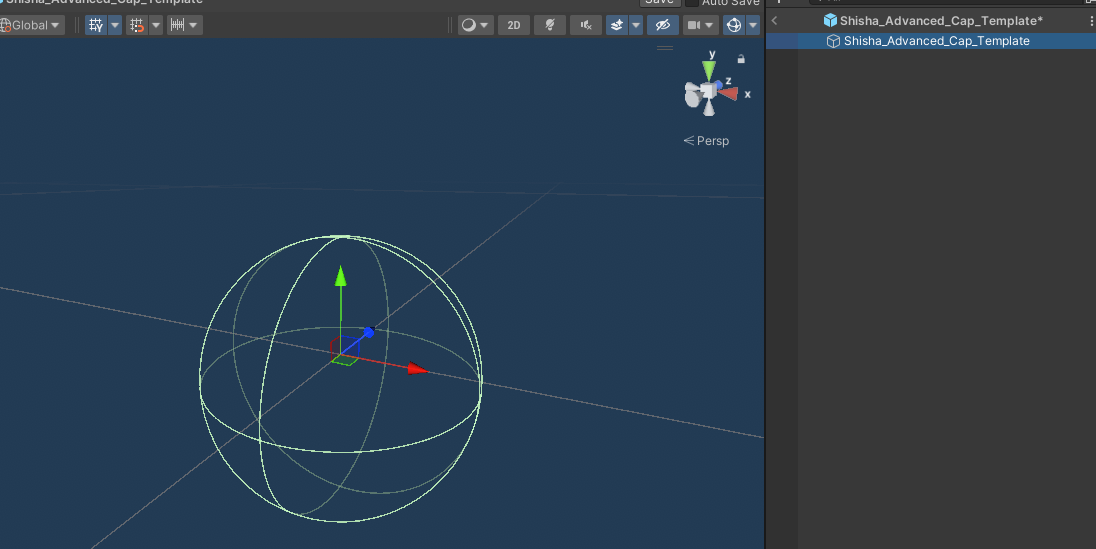Viewport: 1096px width, 549px height.
Task: Select Shisha_Advanced_Cap_Template object row in hierarchy
Action: click(x=931, y=41)
